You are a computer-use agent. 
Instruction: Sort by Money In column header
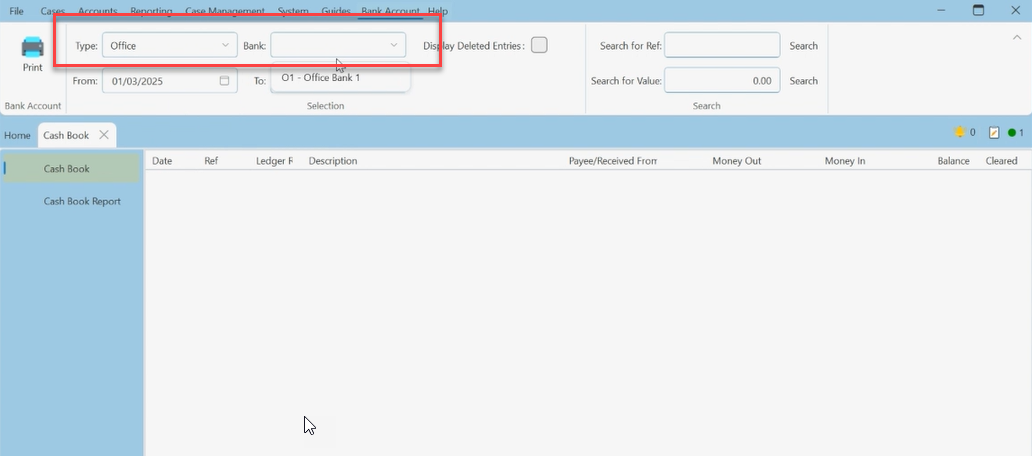pos(844,161)
